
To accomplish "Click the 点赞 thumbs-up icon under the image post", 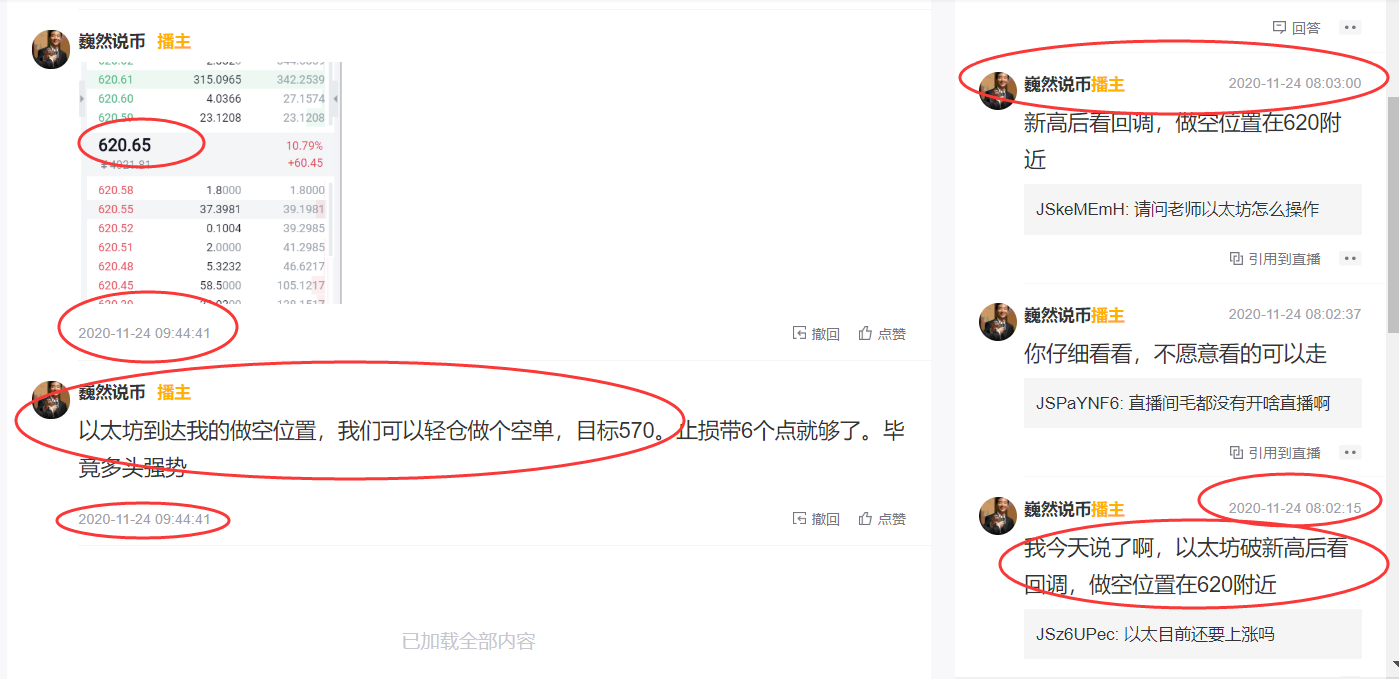I will pyautogui.click(x=865, y=334).
